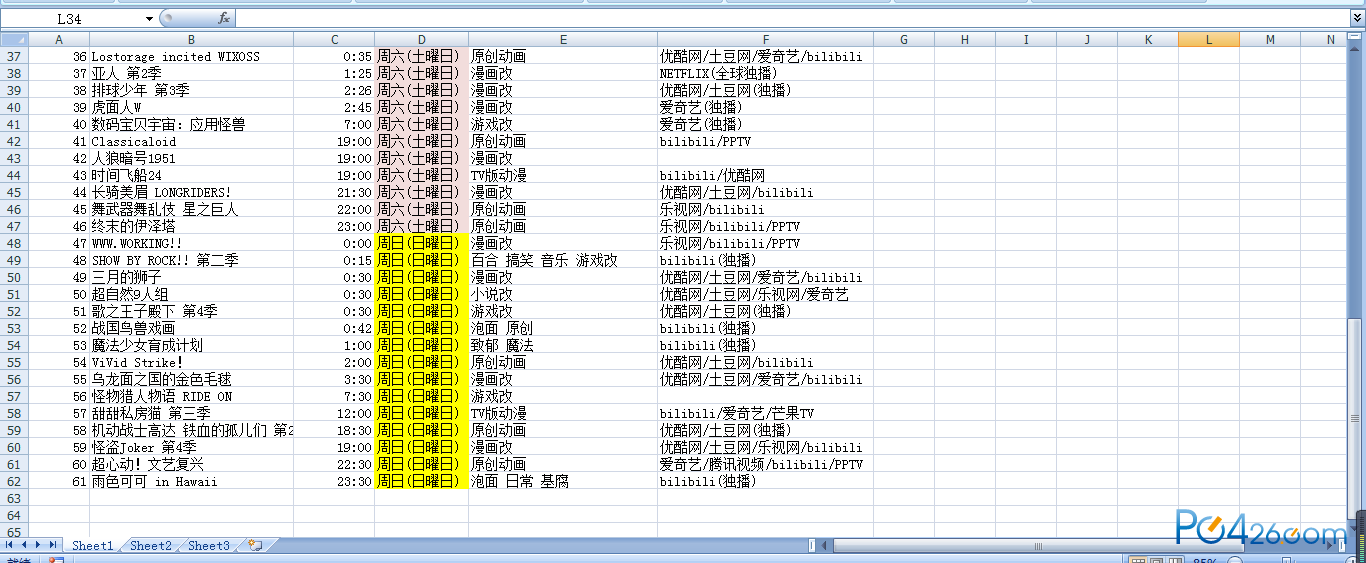1366x563 pixels.
Task: Click cell '长骑美眉 LONGRIDERS!'
Action: pyautogui.click(x=192, y=192)
